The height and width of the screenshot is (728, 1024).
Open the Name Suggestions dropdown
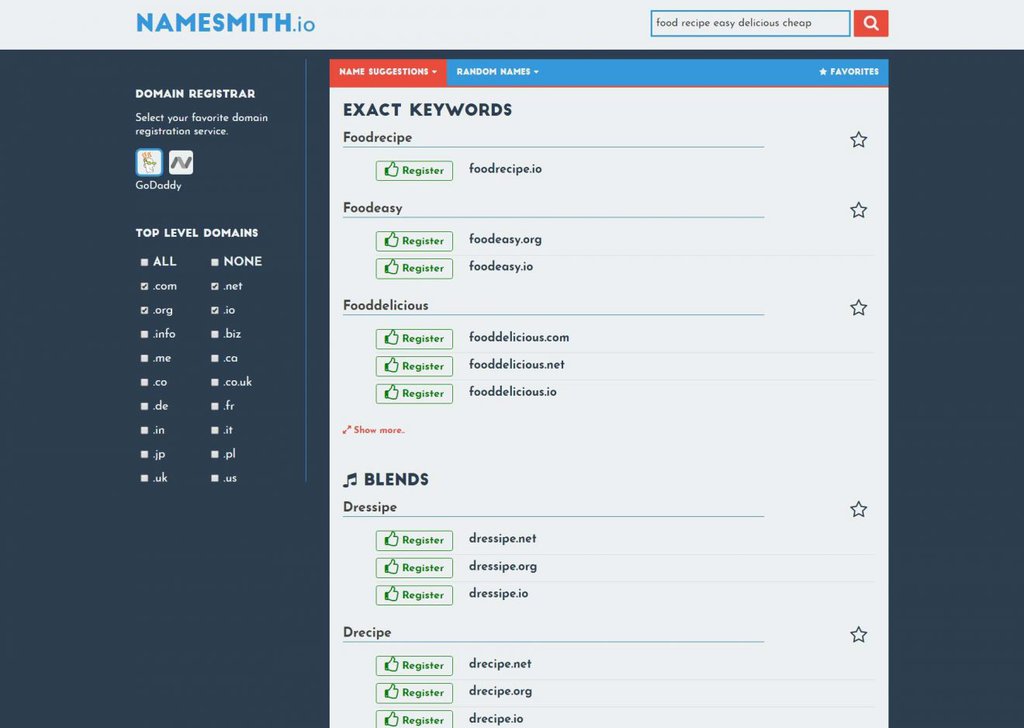[x=388, y=72]
